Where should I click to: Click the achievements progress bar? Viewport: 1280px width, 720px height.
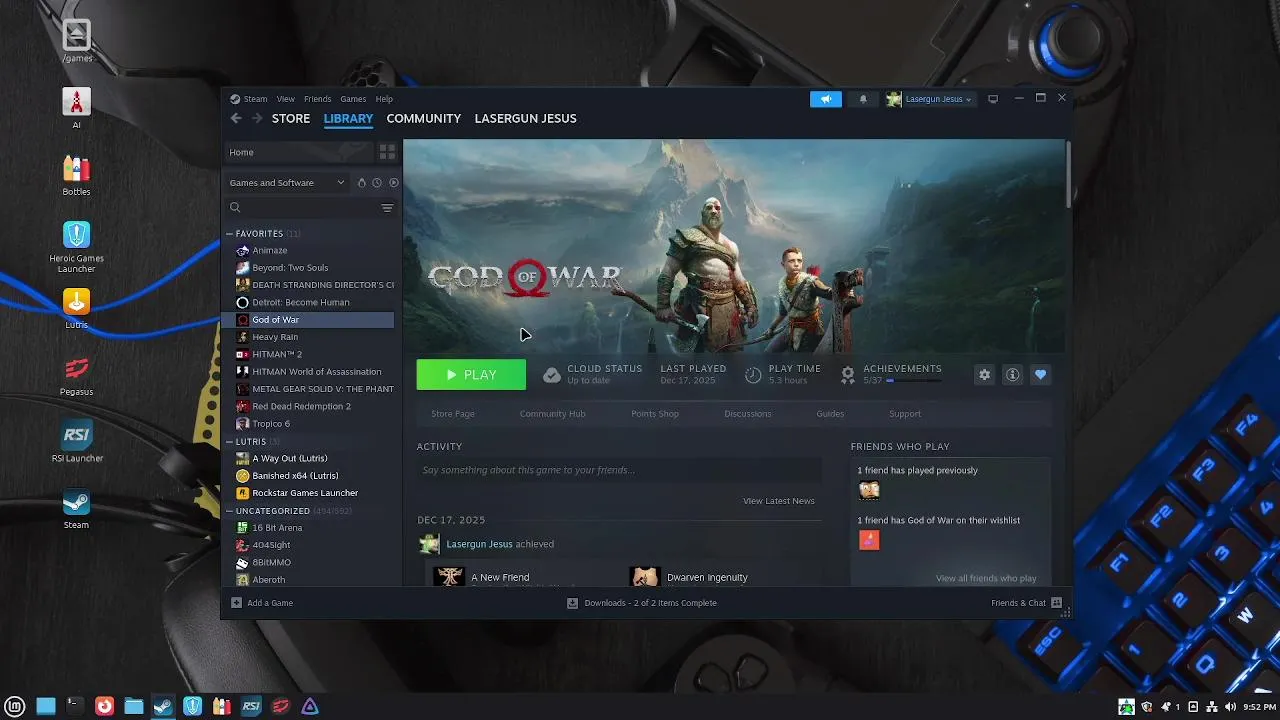[914, 381]
